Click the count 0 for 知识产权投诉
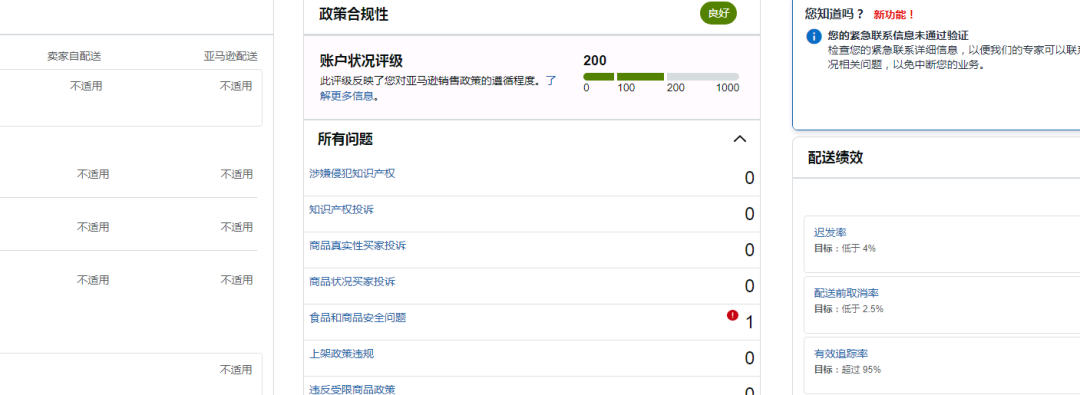 [749, 214]
